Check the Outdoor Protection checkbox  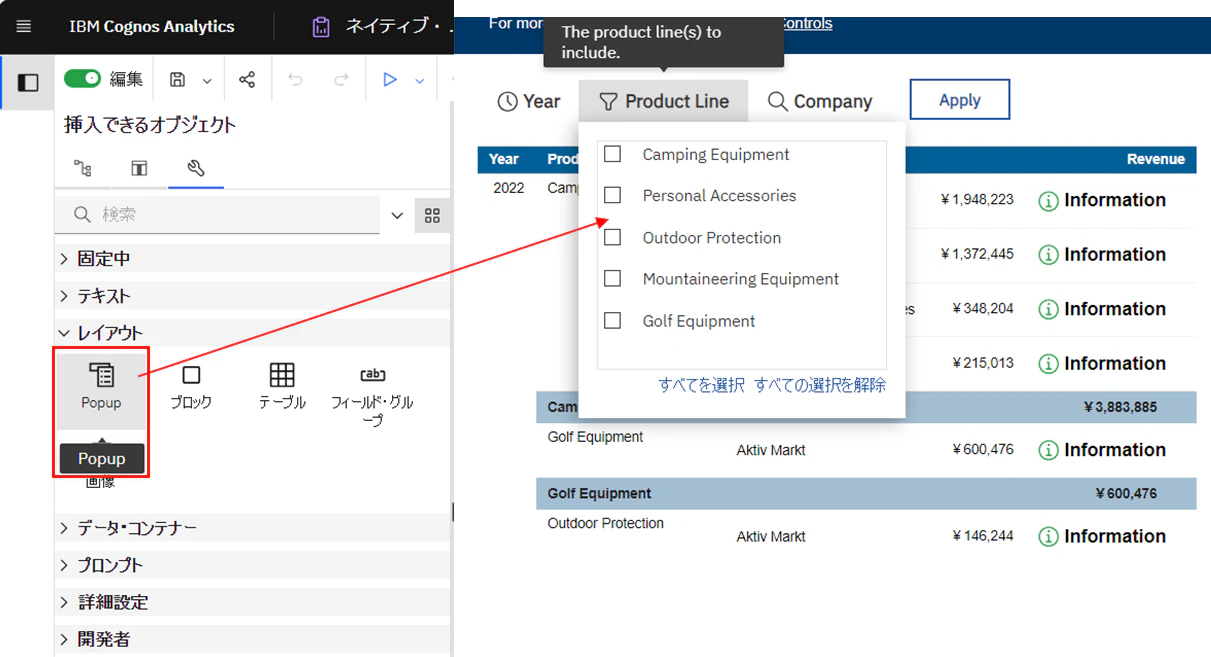point(613,237)
